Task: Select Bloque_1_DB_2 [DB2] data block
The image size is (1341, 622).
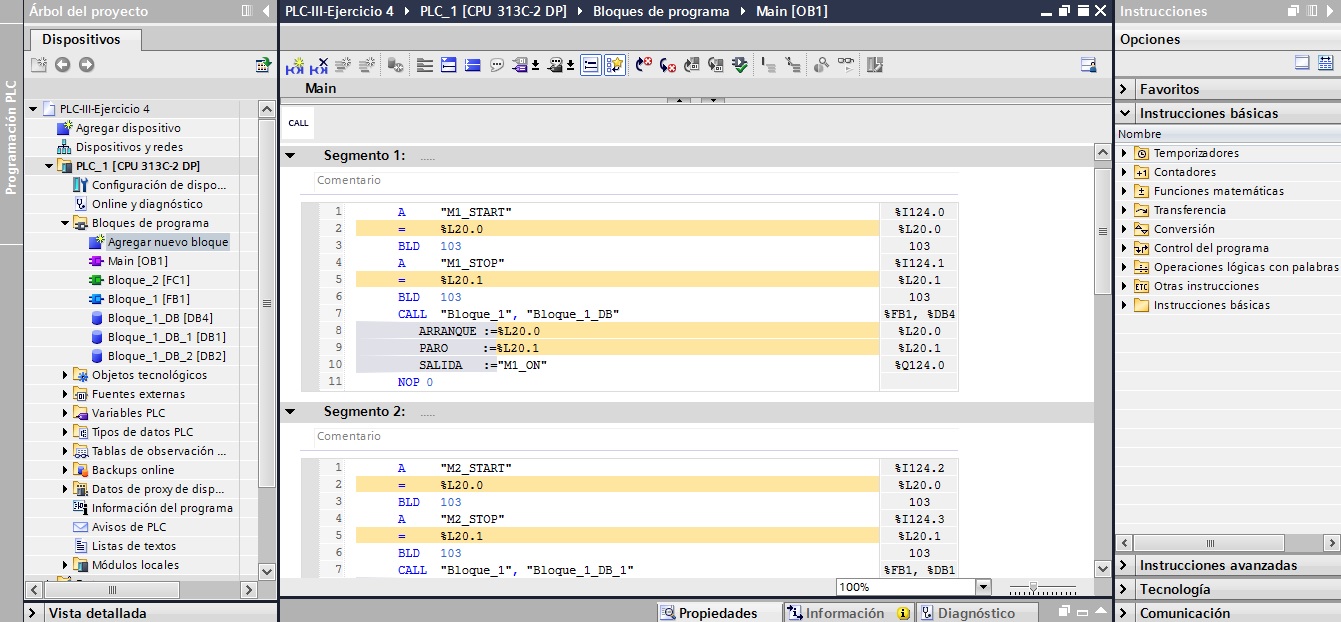Action: [166, 356]
